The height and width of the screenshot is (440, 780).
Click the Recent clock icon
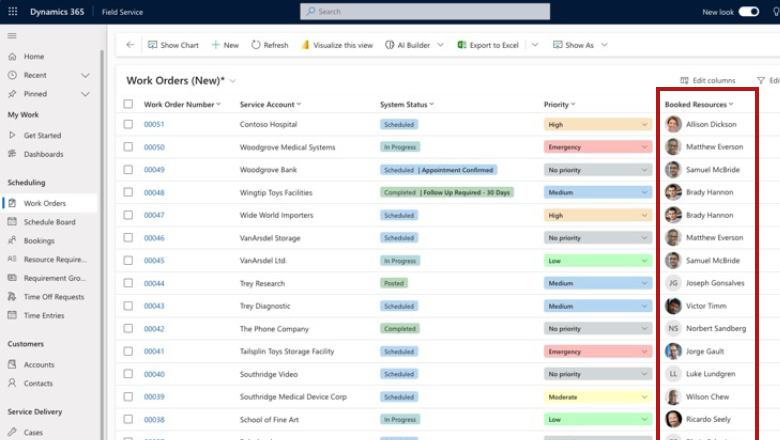point(12,75)
